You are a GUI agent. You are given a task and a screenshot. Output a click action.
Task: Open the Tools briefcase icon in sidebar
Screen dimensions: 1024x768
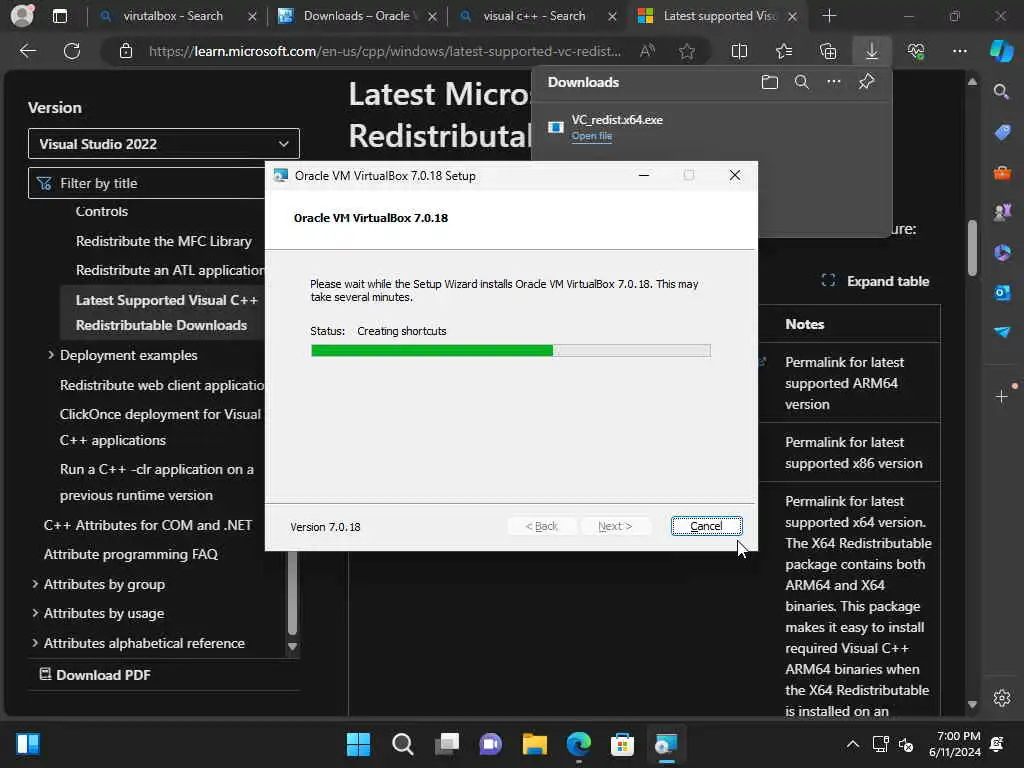point(1002,172)
